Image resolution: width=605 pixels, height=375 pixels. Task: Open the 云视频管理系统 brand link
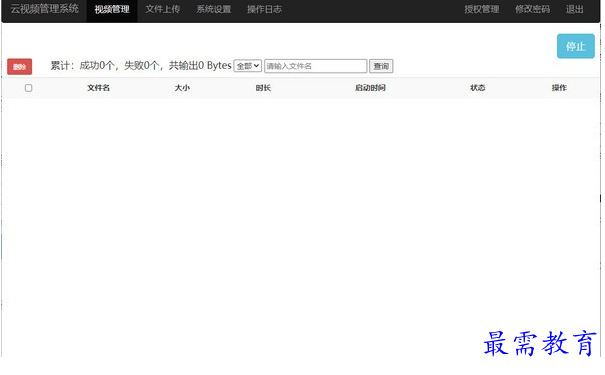click(x=44, y=9)
